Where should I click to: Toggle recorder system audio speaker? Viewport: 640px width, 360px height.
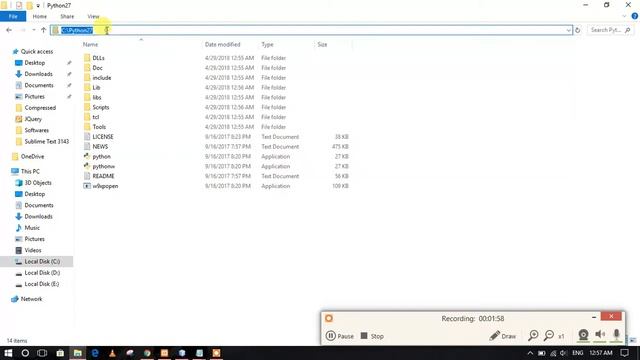coord(600,335)
